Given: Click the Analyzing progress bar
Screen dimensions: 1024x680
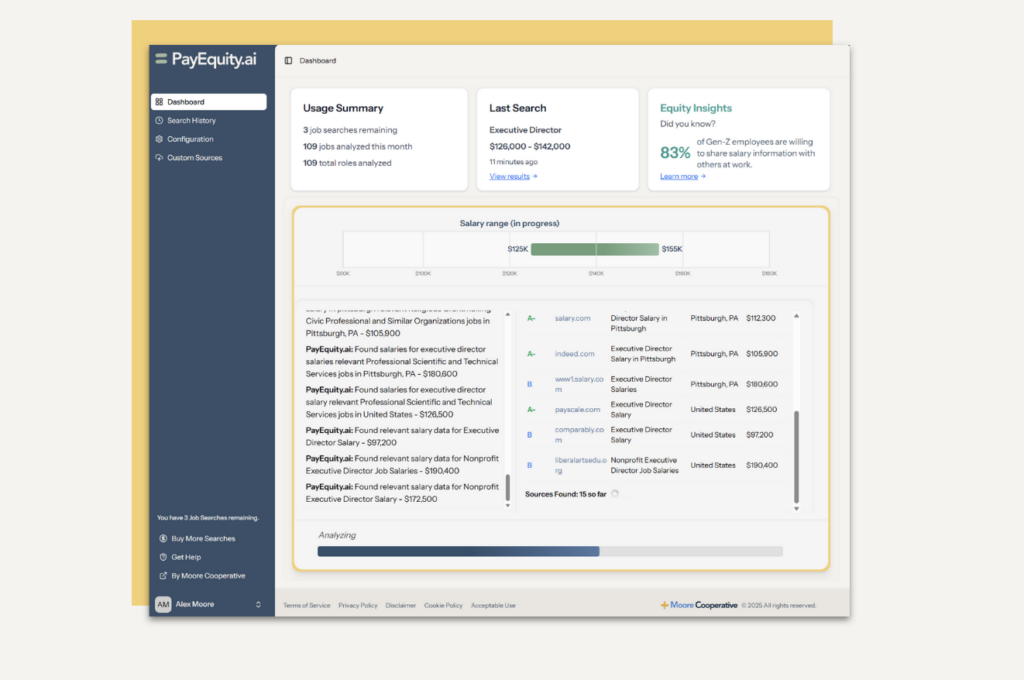Looking at the screenshot, I should coord(549,551).
